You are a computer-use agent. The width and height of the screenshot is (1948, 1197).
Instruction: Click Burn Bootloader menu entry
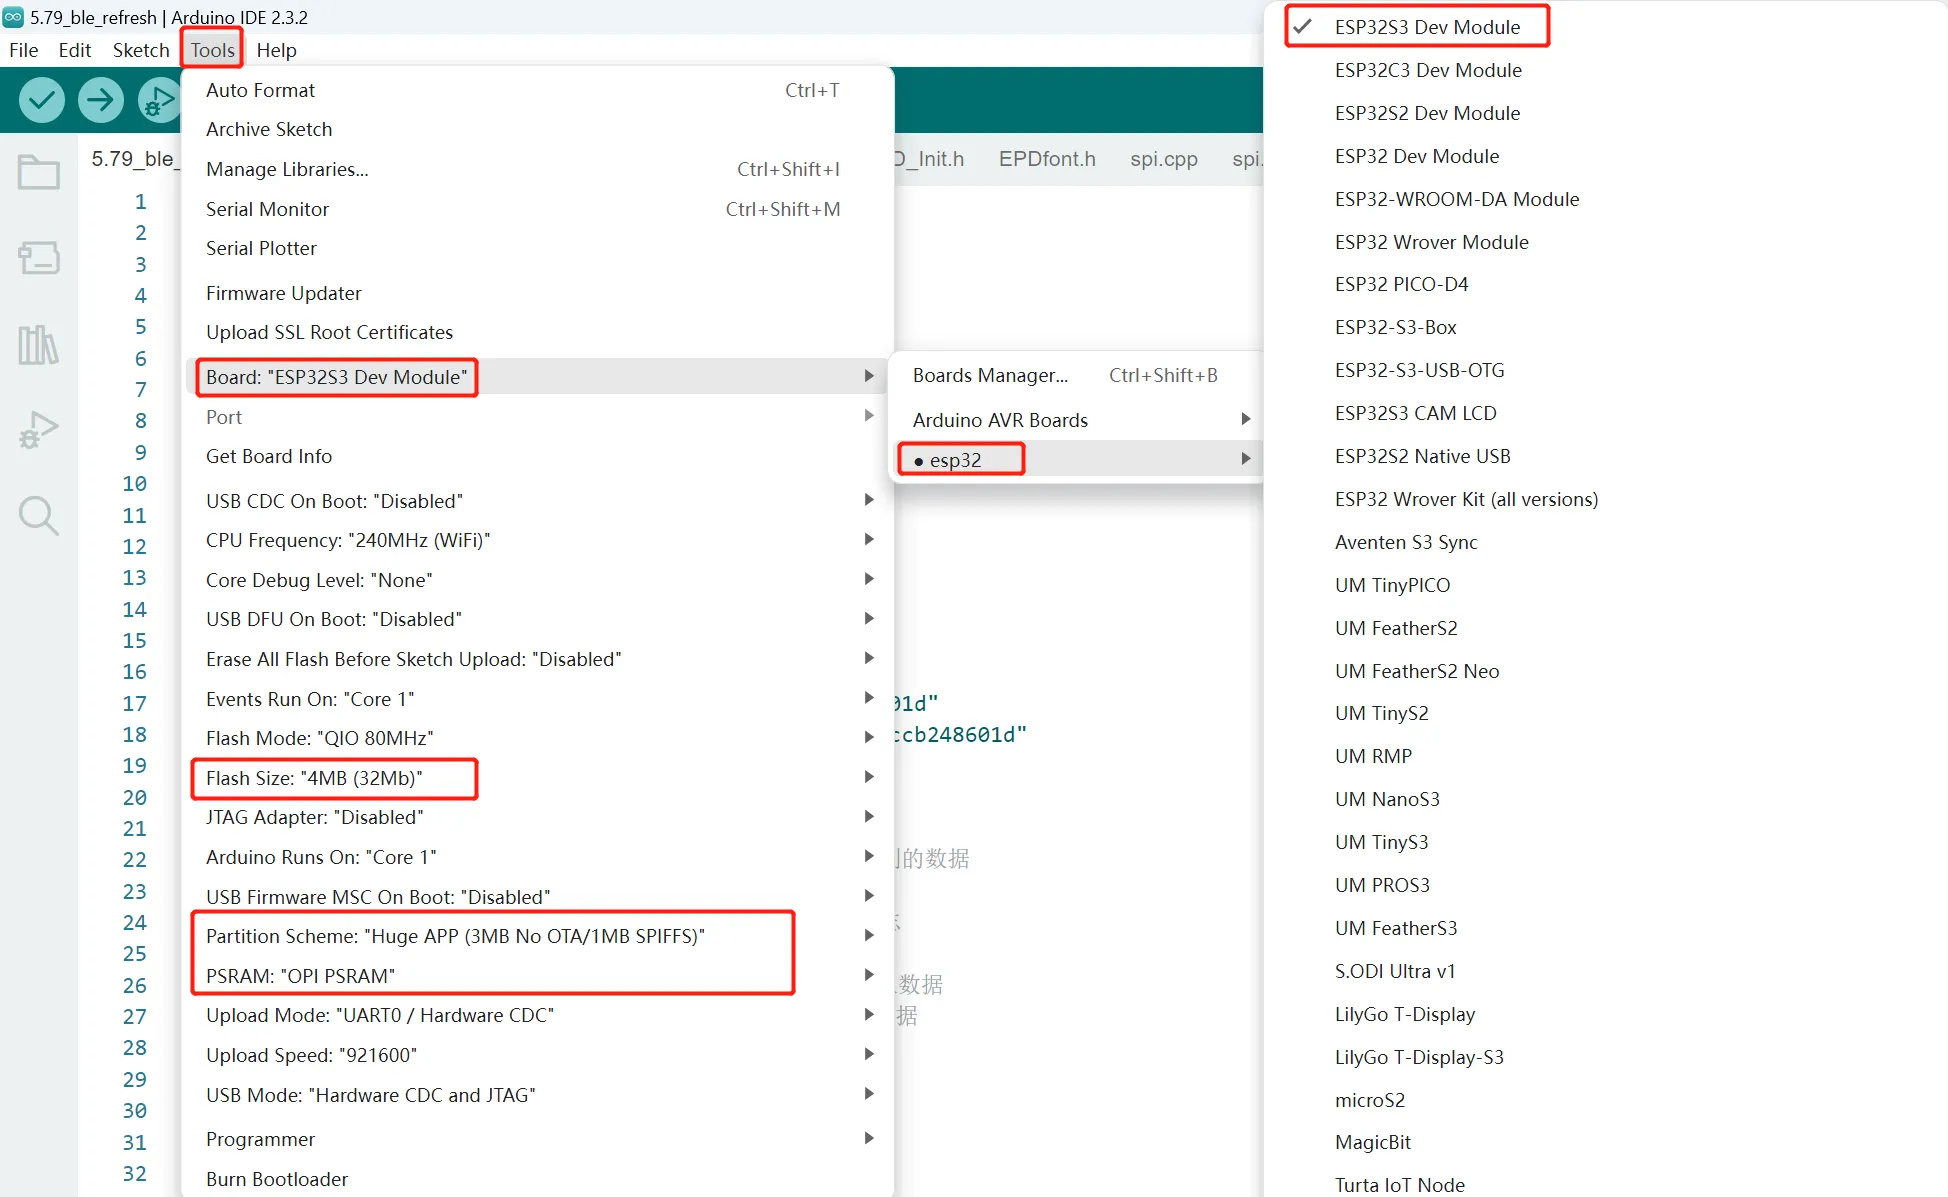276,1179
